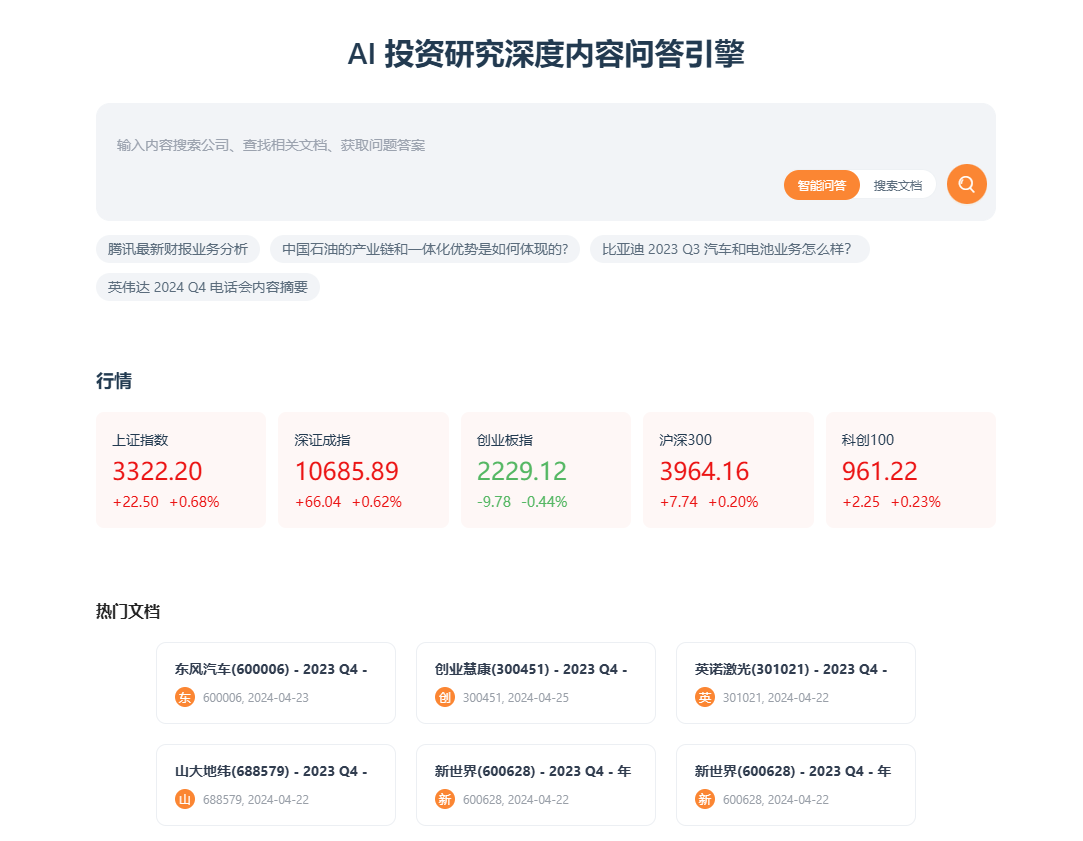Click the date text 600006, 2024-04-23
The height and width of the screenshot is (841, 1083).
point(256,698)
